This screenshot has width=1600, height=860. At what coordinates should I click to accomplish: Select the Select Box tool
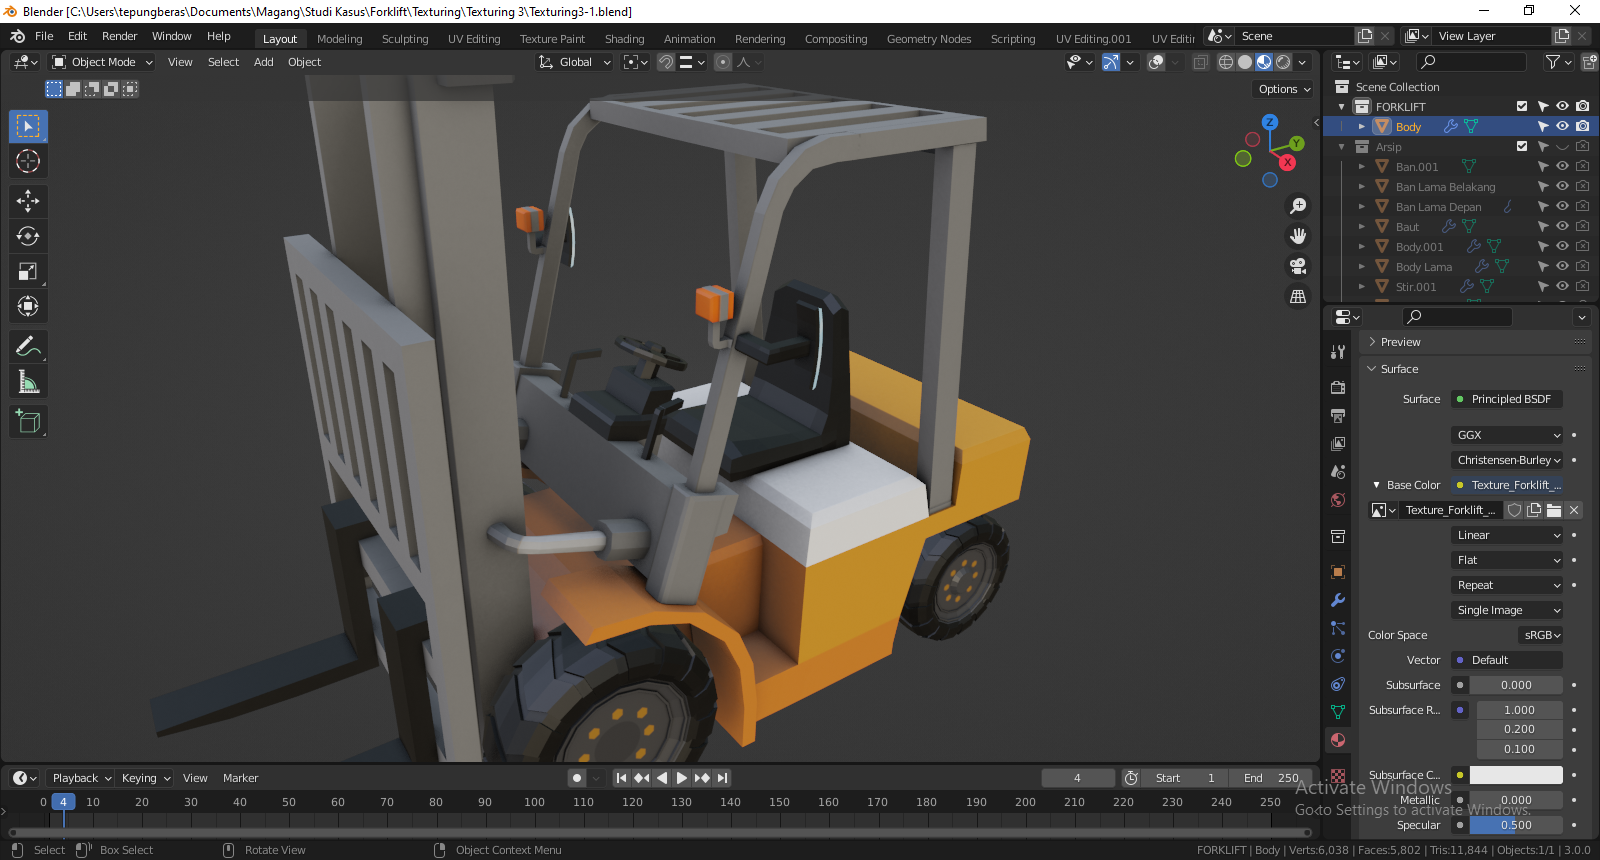28,126
